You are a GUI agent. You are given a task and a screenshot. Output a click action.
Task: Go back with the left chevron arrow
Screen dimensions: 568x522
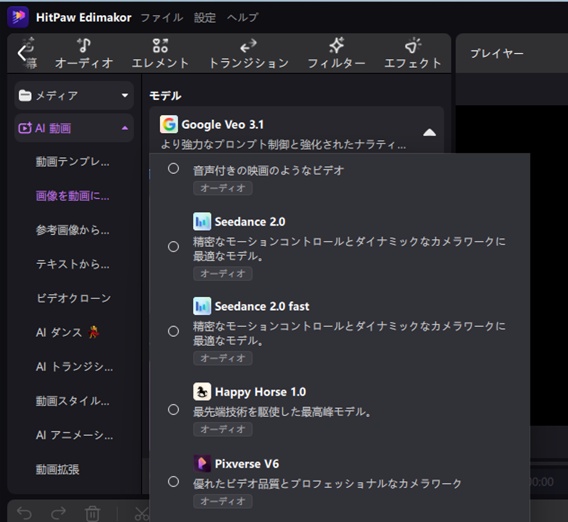click(22, 54)
